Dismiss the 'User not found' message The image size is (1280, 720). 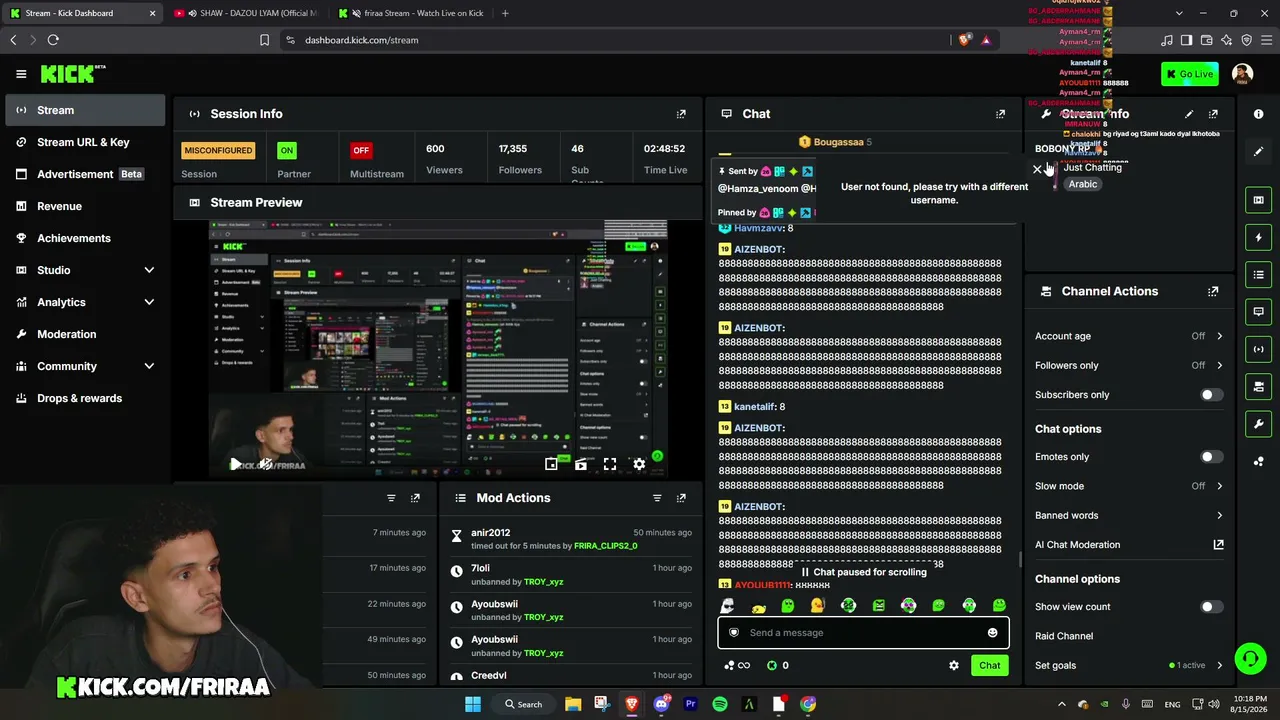pyautogui.click(x=1037, y=170)
